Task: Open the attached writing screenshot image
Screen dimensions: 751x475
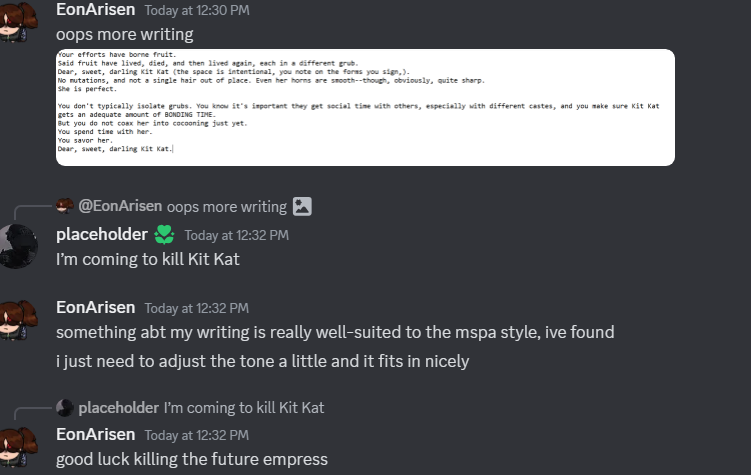Action: pos(364,107)
